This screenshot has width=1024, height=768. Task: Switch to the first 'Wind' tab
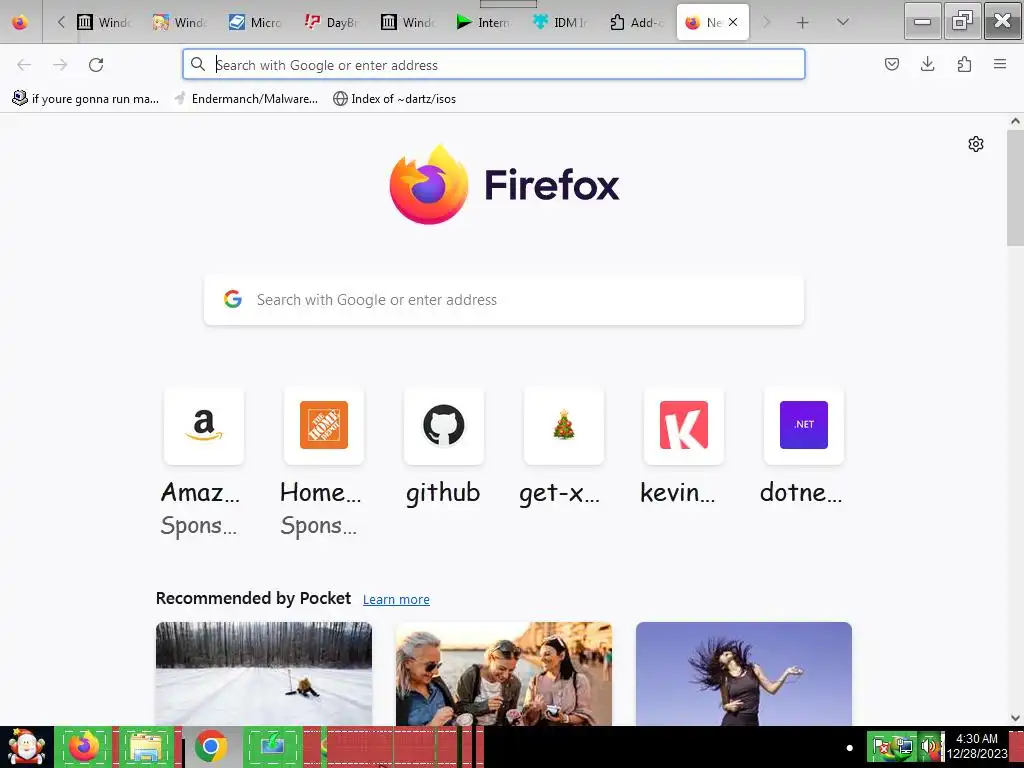coord(104,22)
